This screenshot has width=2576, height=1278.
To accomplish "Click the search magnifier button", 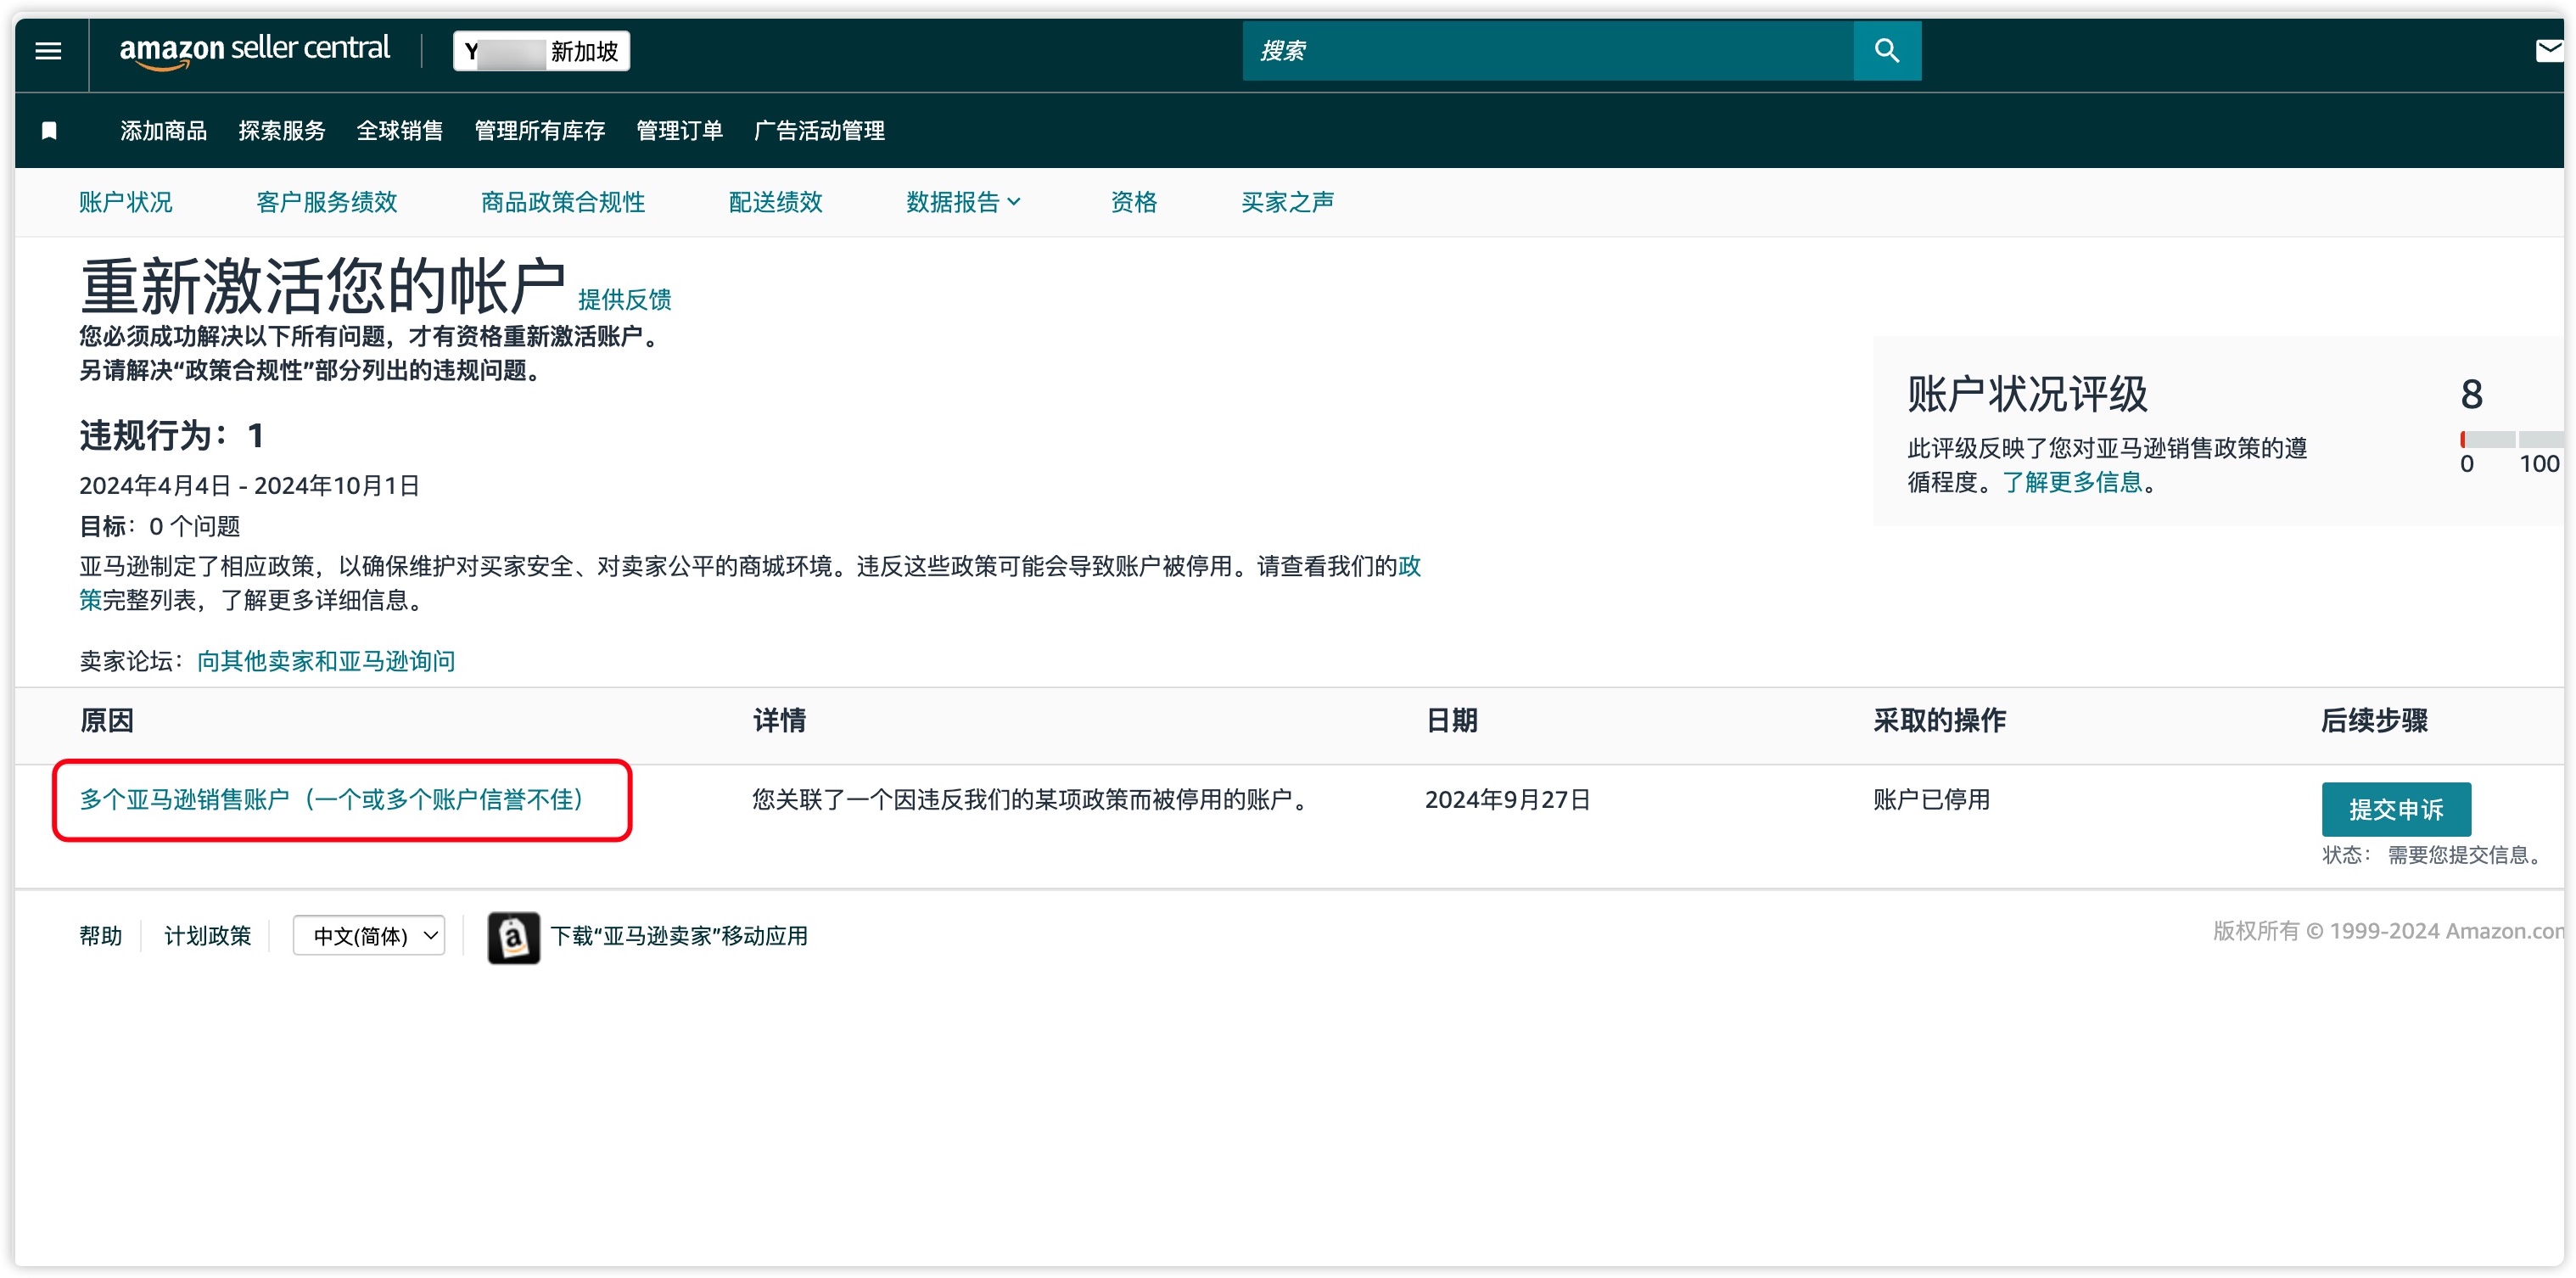I will [1886, 50].
